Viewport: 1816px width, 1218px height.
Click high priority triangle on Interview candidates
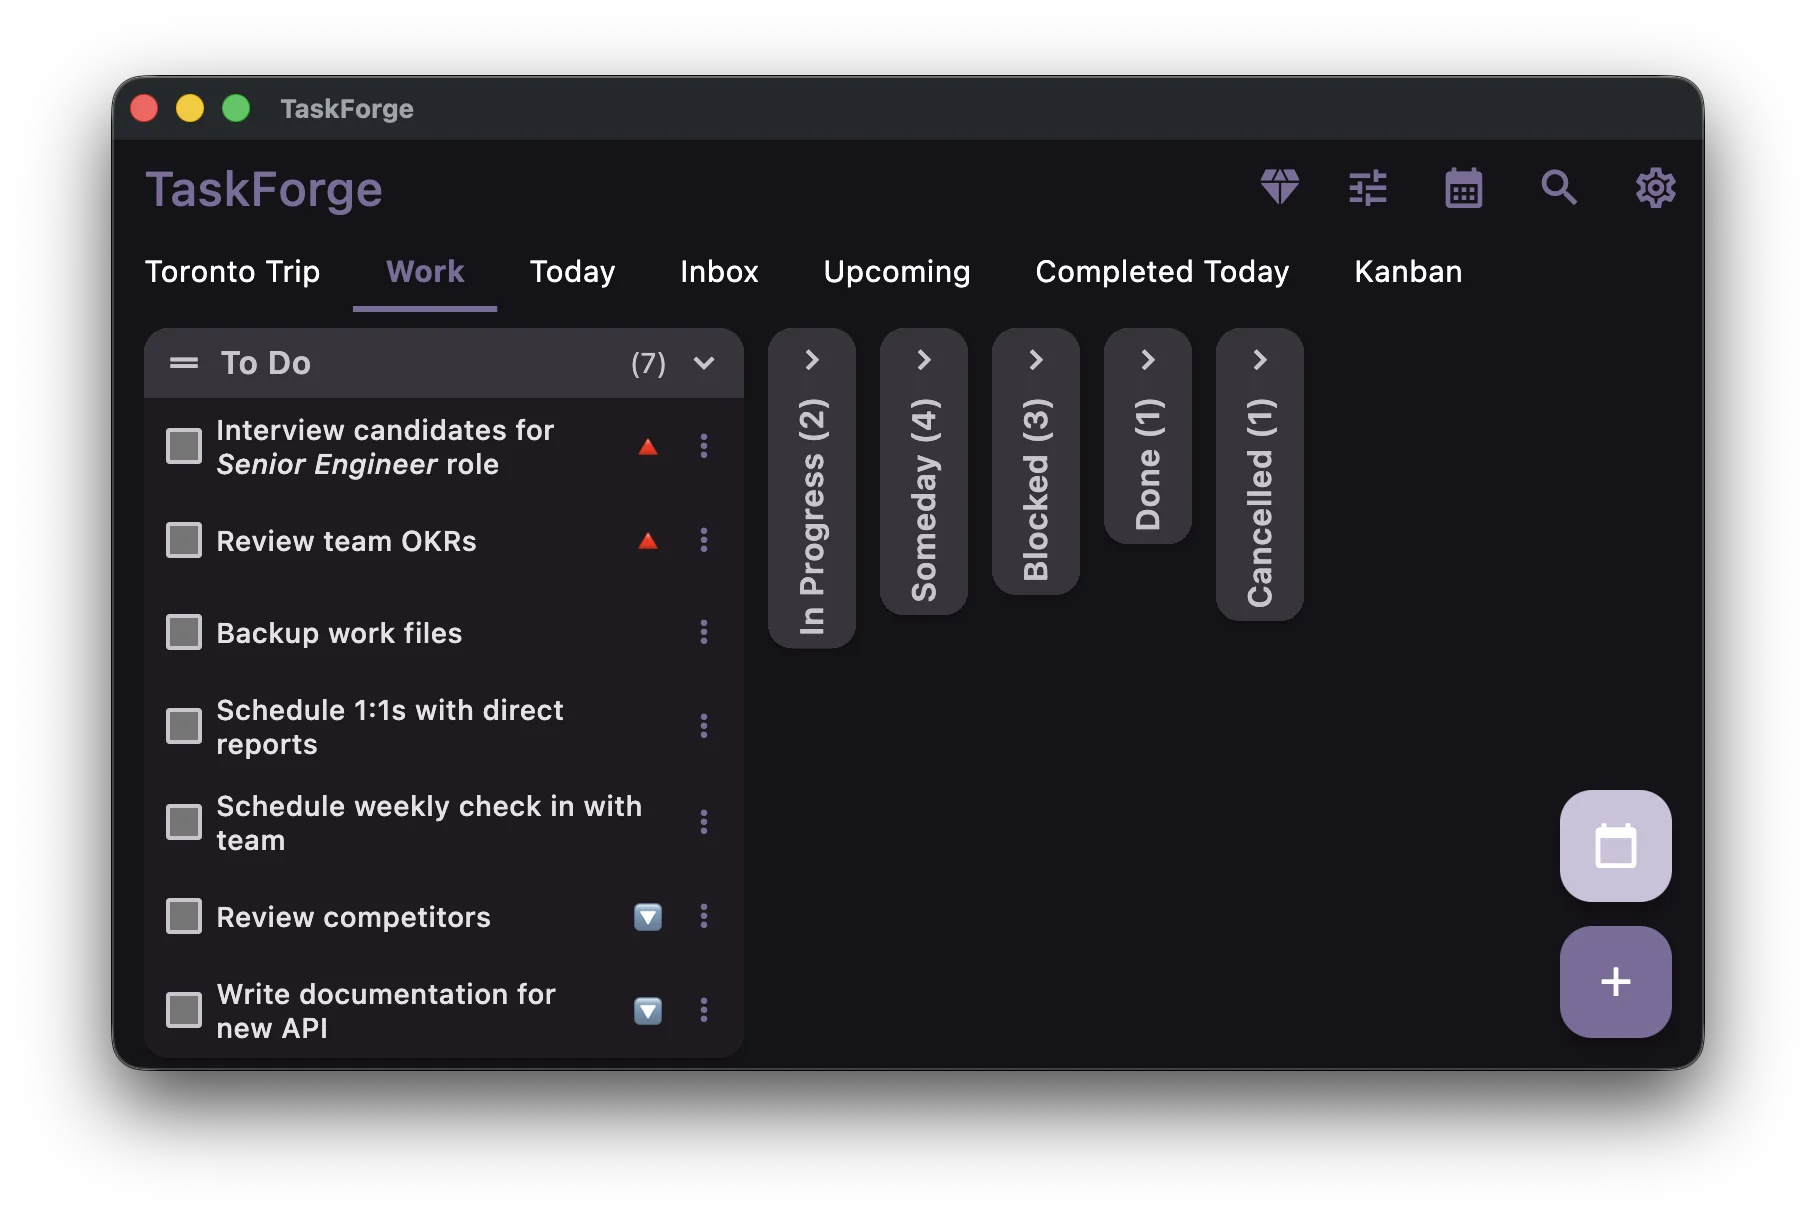648,447
